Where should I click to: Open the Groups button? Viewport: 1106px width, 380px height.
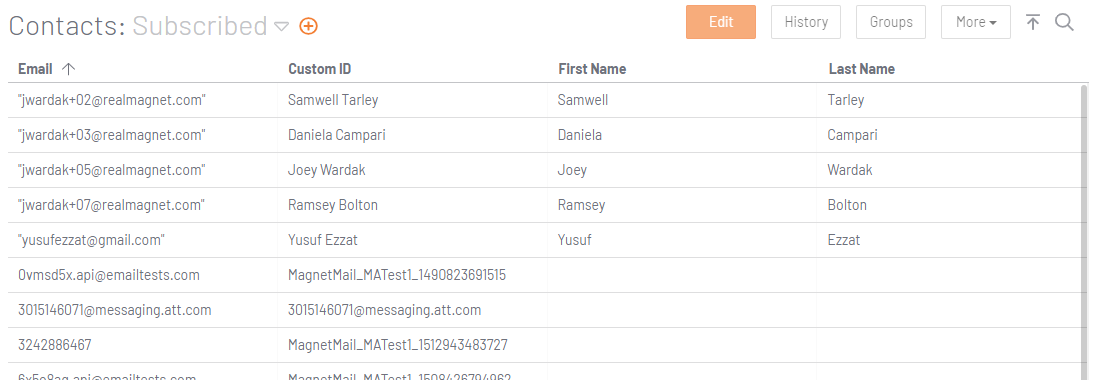coord(891,22)
